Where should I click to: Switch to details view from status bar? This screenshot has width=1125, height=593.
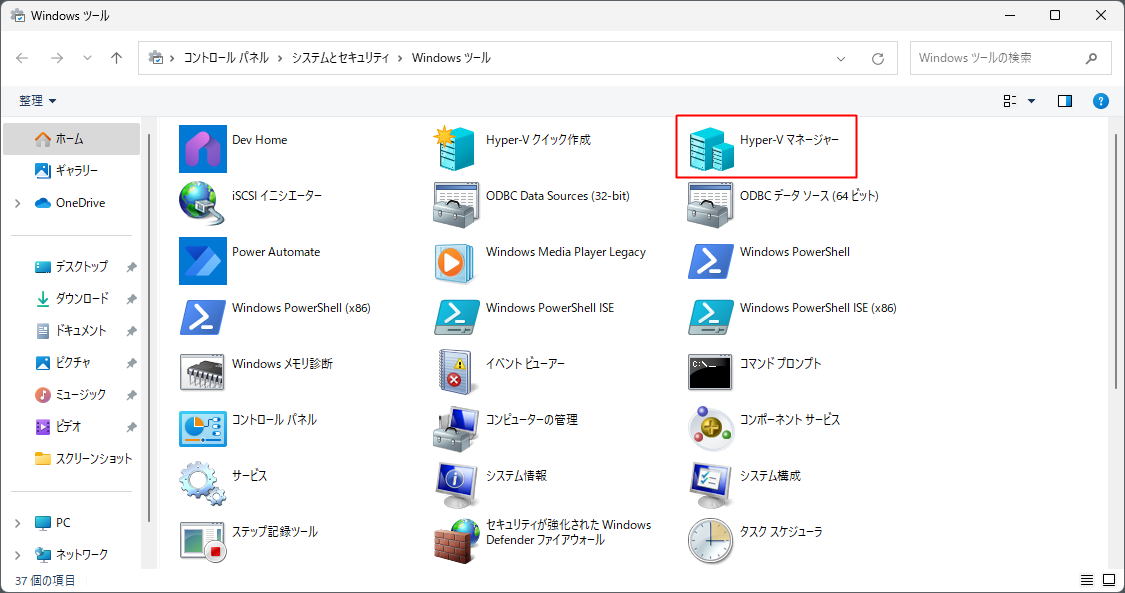[1086, 579]
